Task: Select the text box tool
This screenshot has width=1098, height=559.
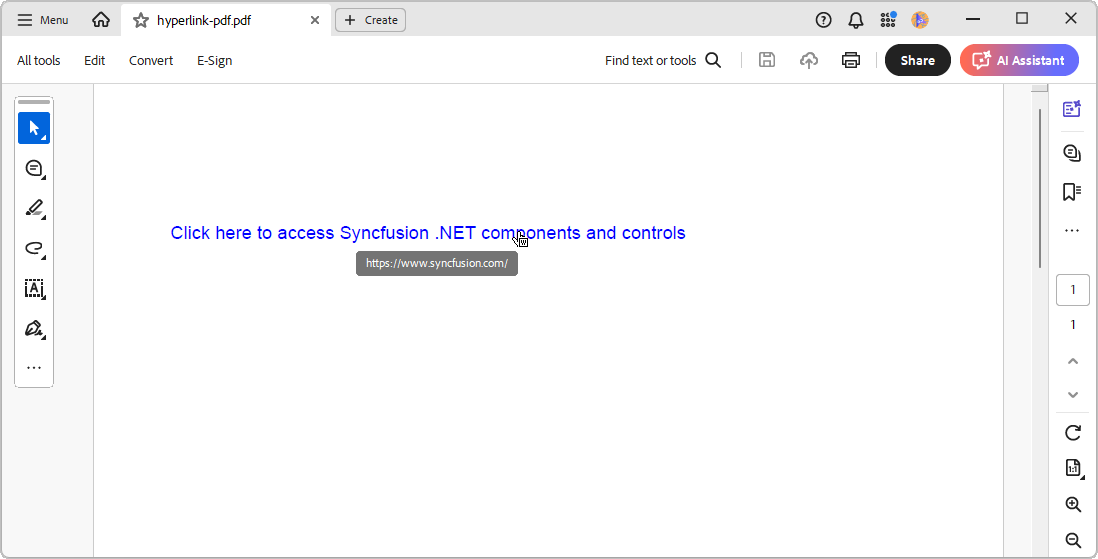Action: coord(34,288)
